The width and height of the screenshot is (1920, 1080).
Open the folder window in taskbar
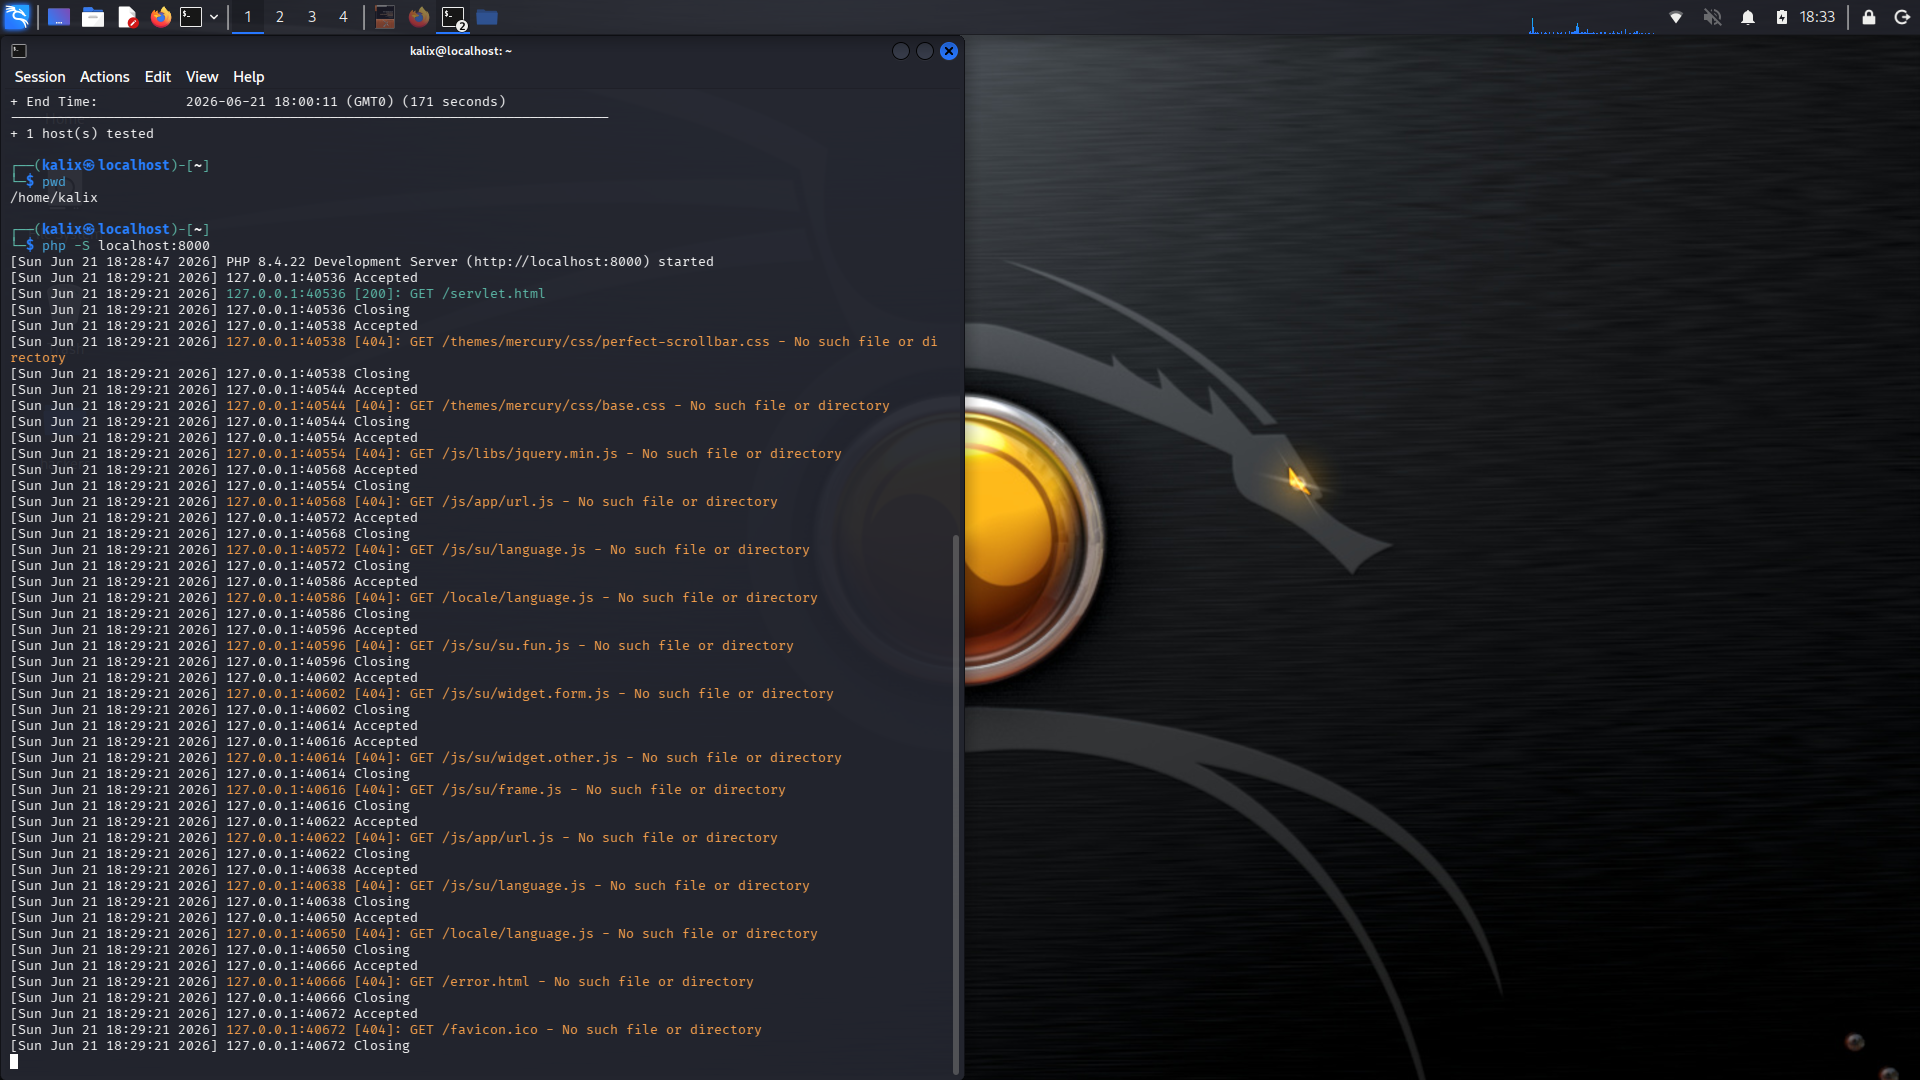pos(487,17)
